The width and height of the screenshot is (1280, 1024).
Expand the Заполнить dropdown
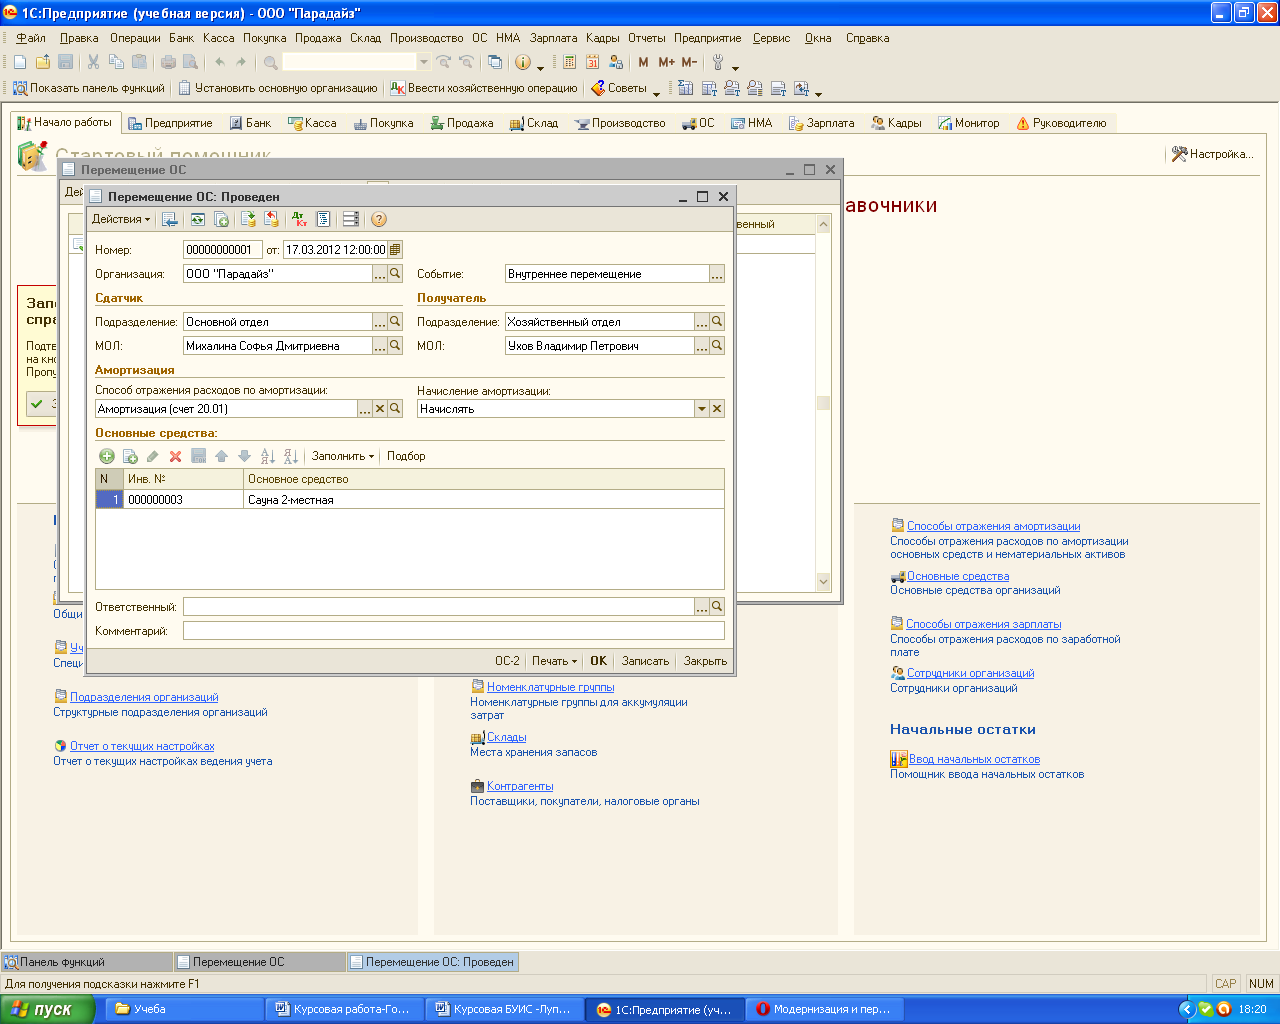click(x=343, y=456)
